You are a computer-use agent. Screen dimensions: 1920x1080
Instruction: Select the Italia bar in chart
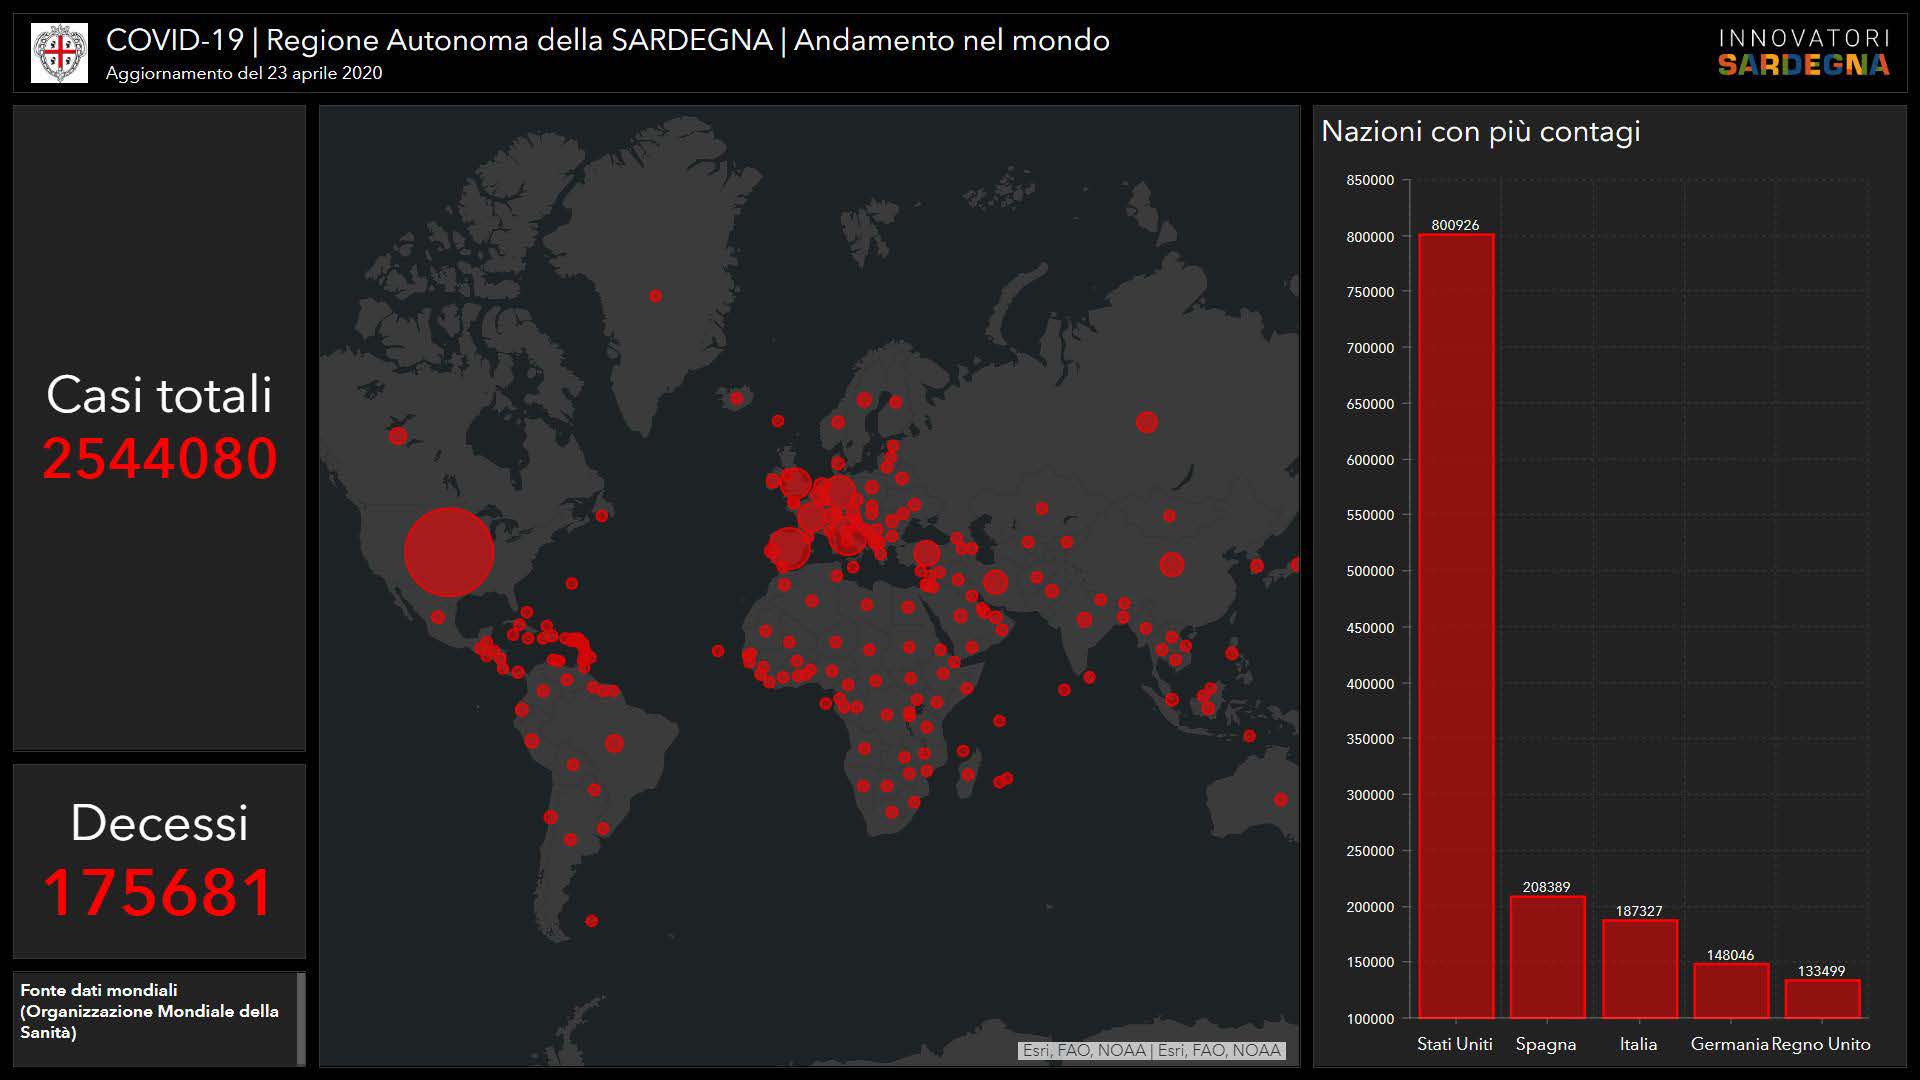[x=1638, y=968]
